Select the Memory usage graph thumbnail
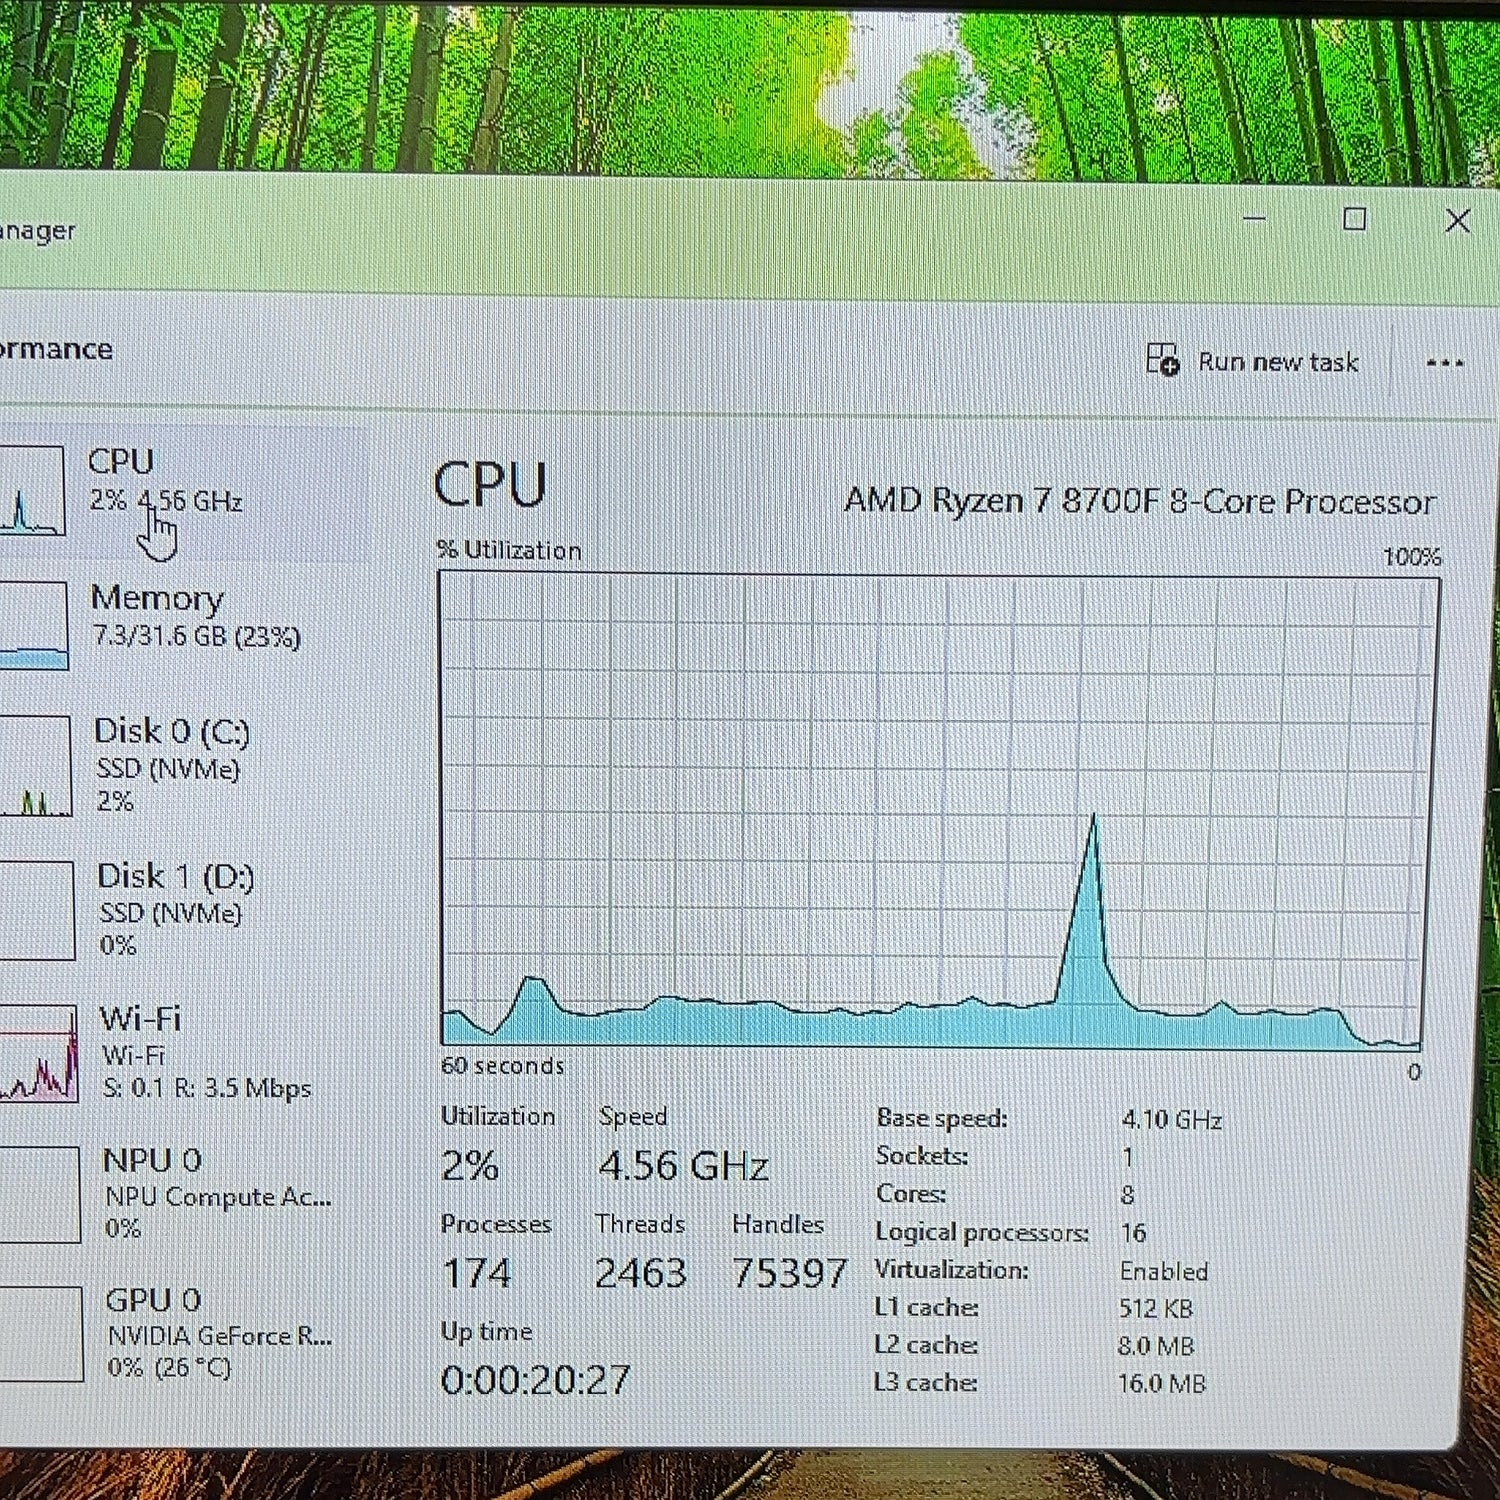 (34, 626)
